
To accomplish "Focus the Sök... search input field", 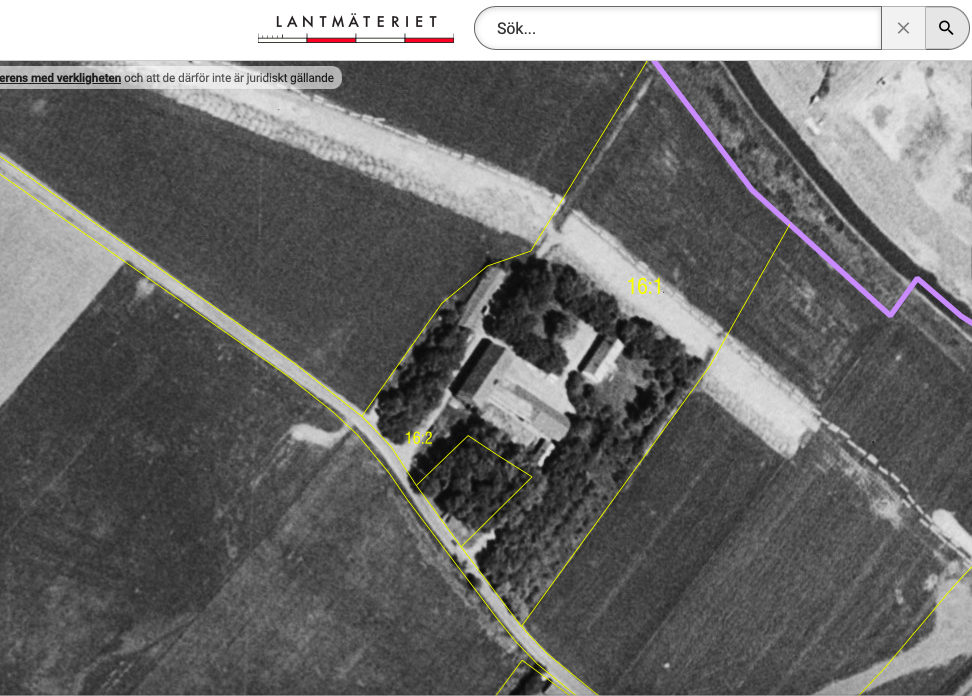I will coord(680,28).
